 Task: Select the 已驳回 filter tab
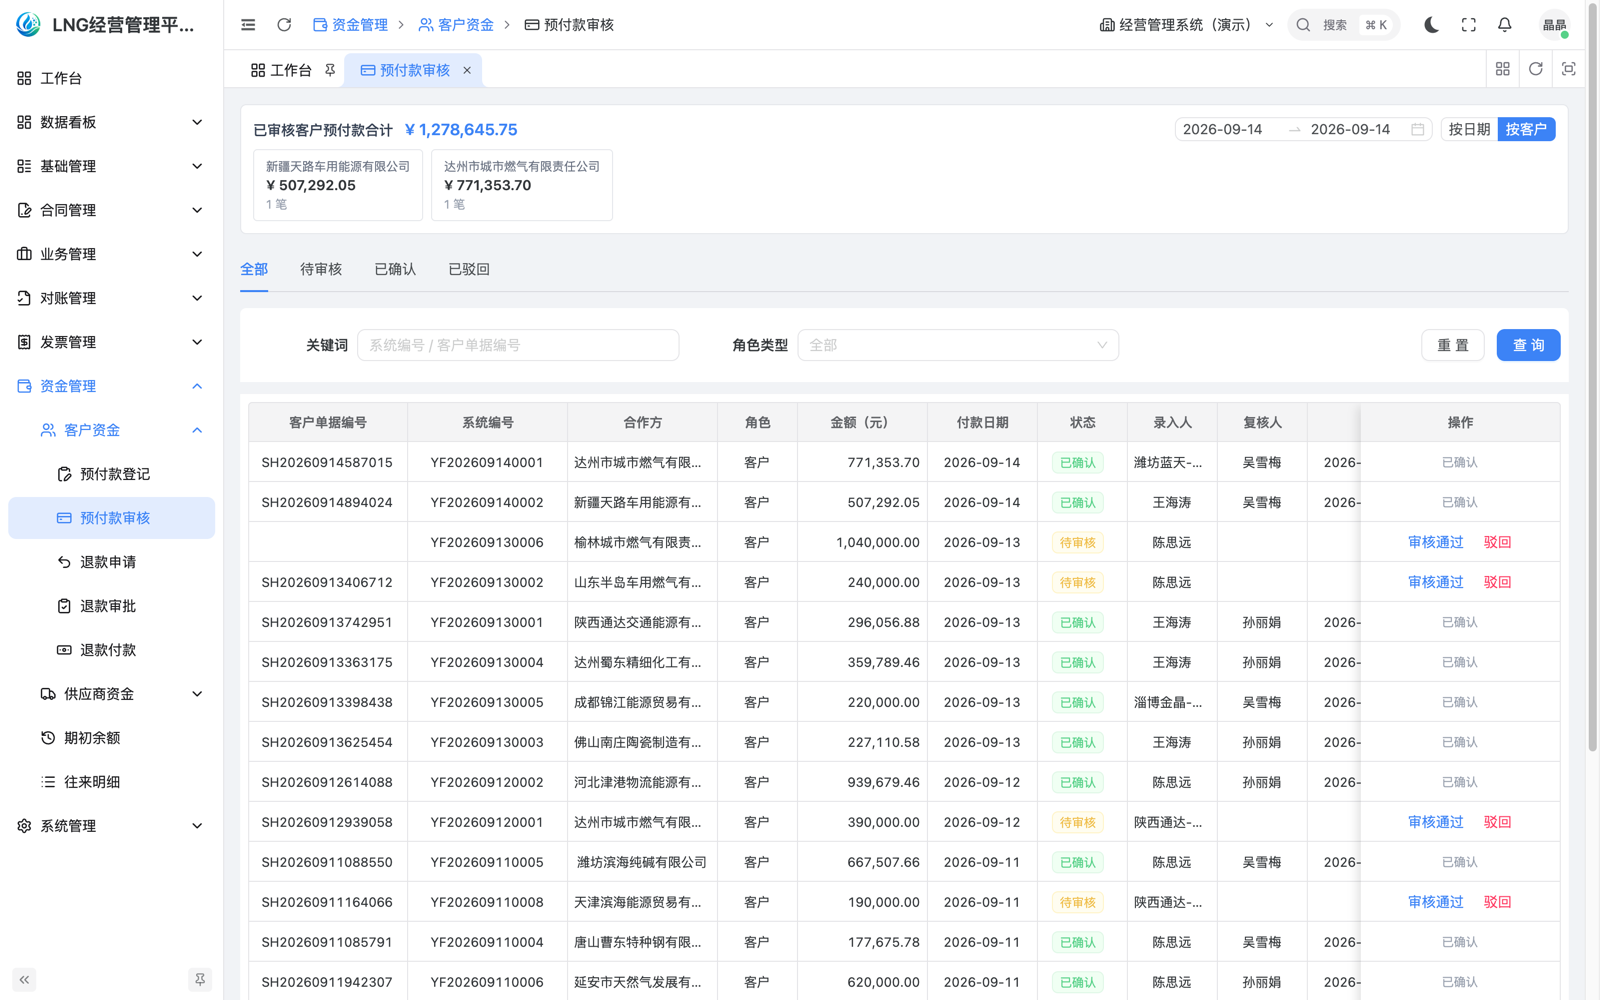(x=469, y=269)
